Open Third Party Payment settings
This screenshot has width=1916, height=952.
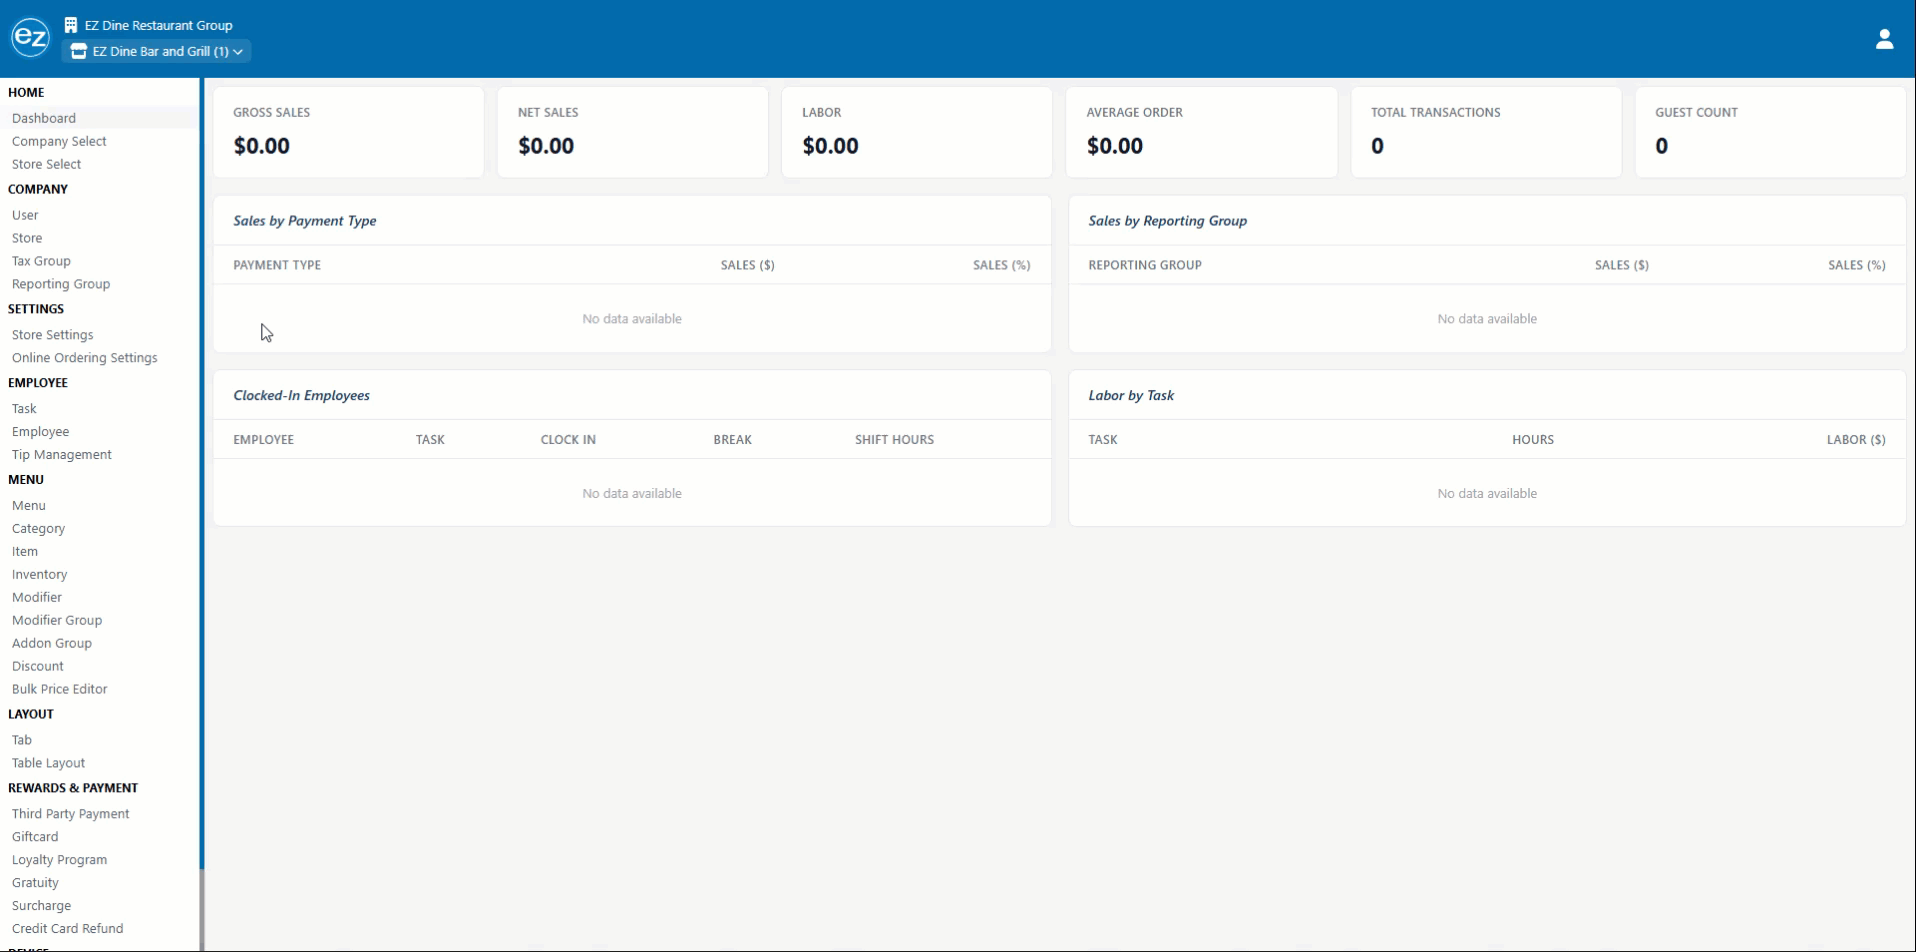[x=71, y=814]
